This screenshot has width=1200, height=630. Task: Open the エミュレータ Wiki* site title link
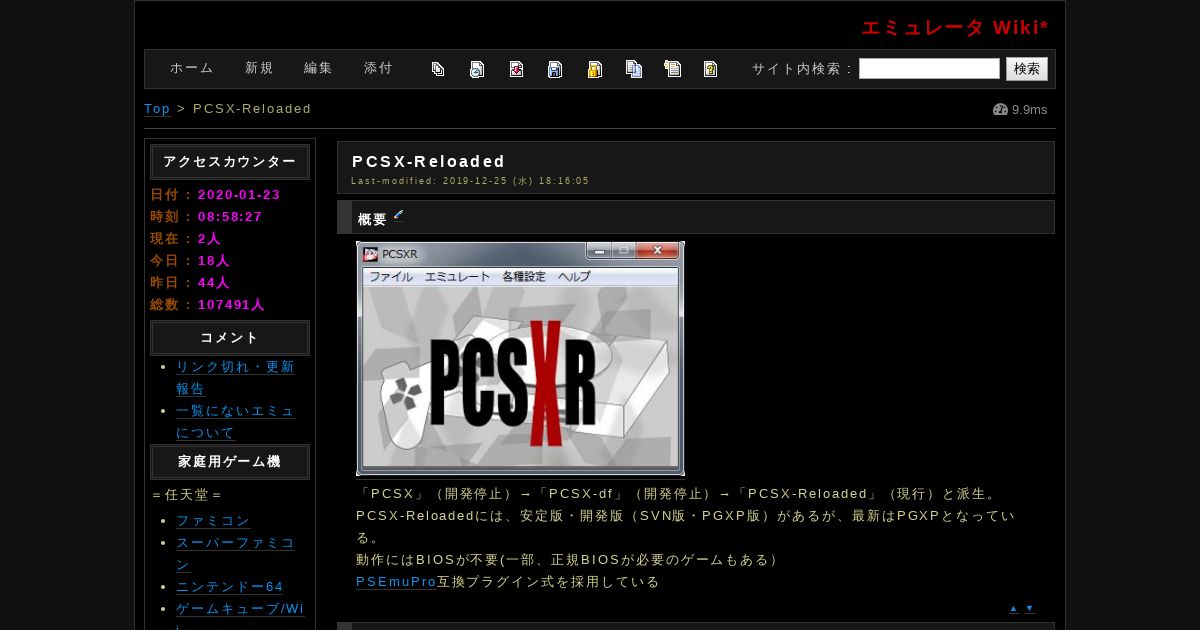[955, 28]
